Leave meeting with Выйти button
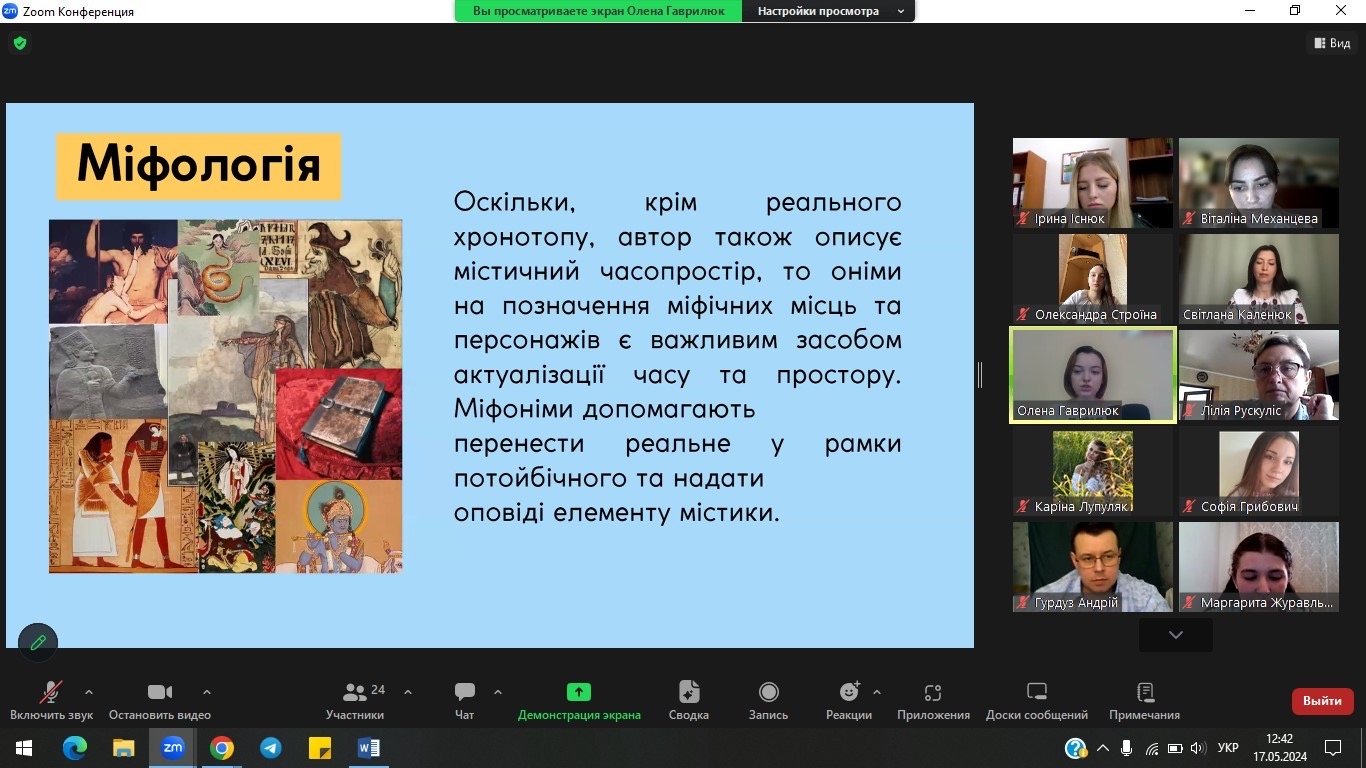 coord(1322,701)
